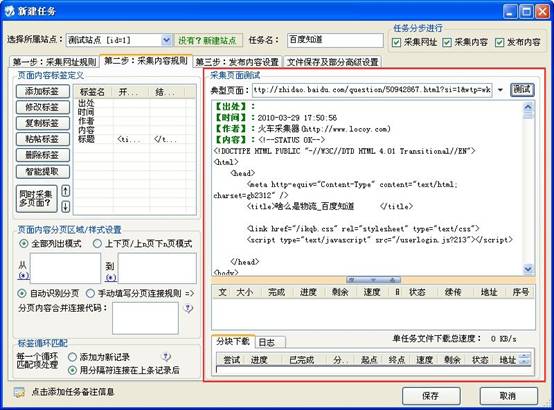Toggle 采集网址 checkbox

396,42
